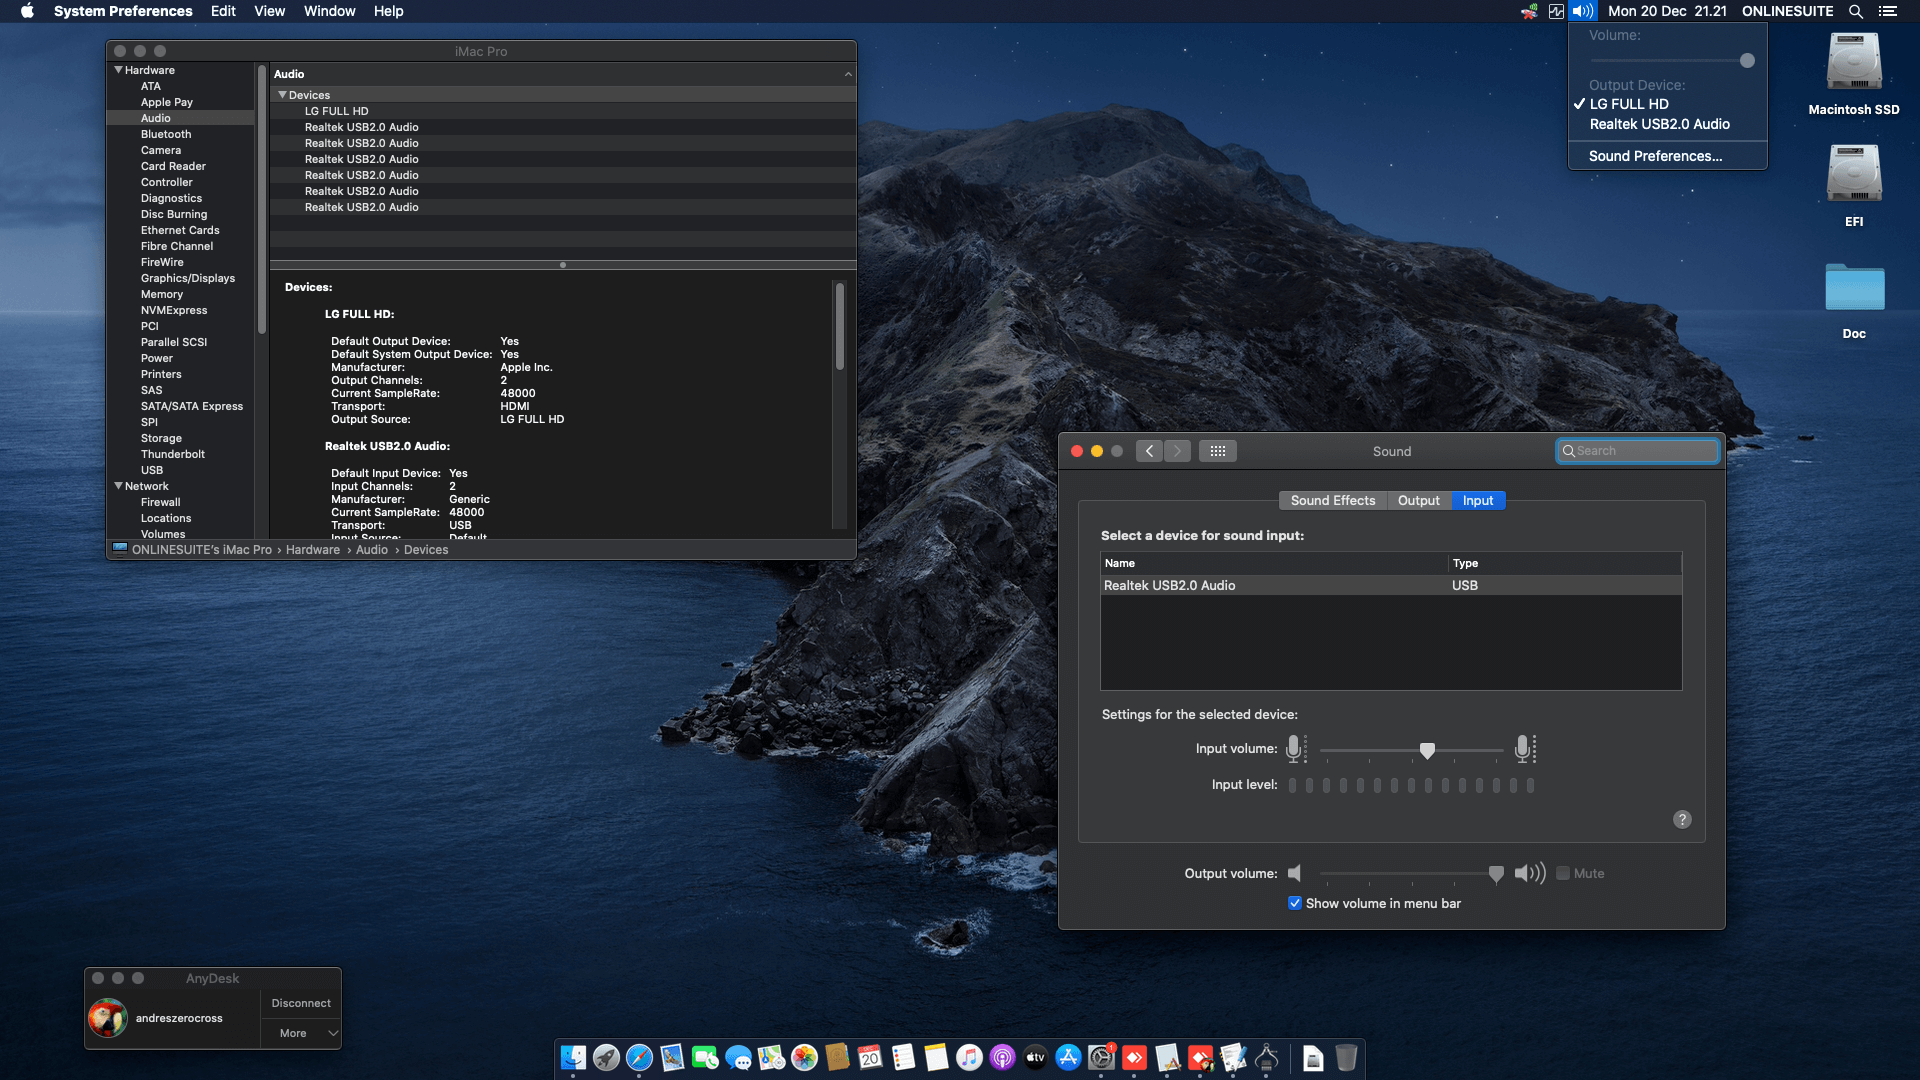The width and height of the screenshot is (1920, 1080).
Task: Click the Audio header collapse chevron
Action: coord(848,74)
